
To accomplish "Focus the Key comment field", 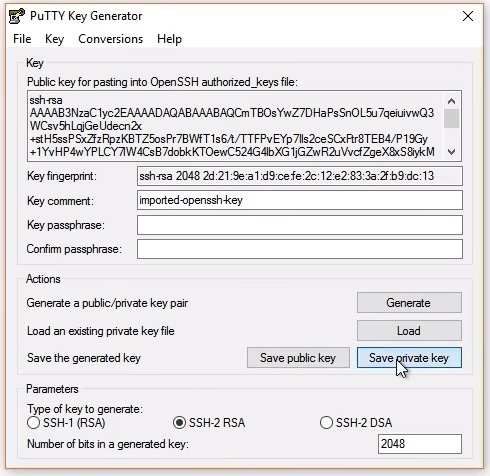I will click(x=300, y=200).
